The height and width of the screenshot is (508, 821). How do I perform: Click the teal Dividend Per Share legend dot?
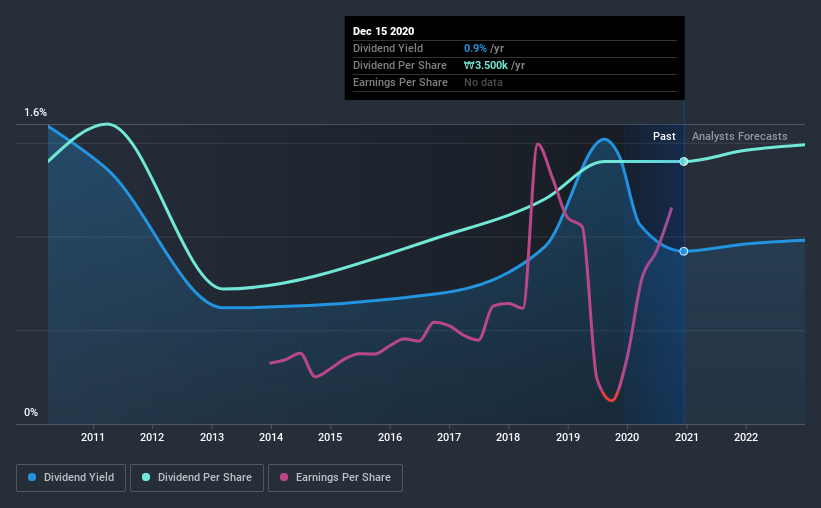[x=146, y=477]
